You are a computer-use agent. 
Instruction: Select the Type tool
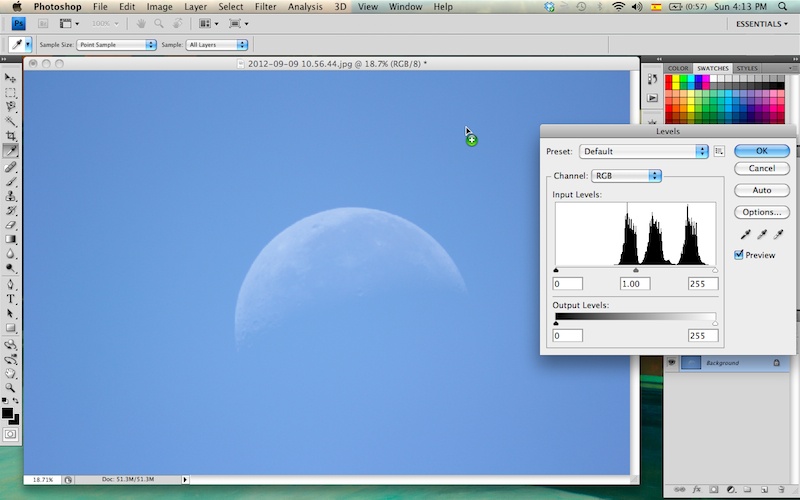click(x=11, y=298)
